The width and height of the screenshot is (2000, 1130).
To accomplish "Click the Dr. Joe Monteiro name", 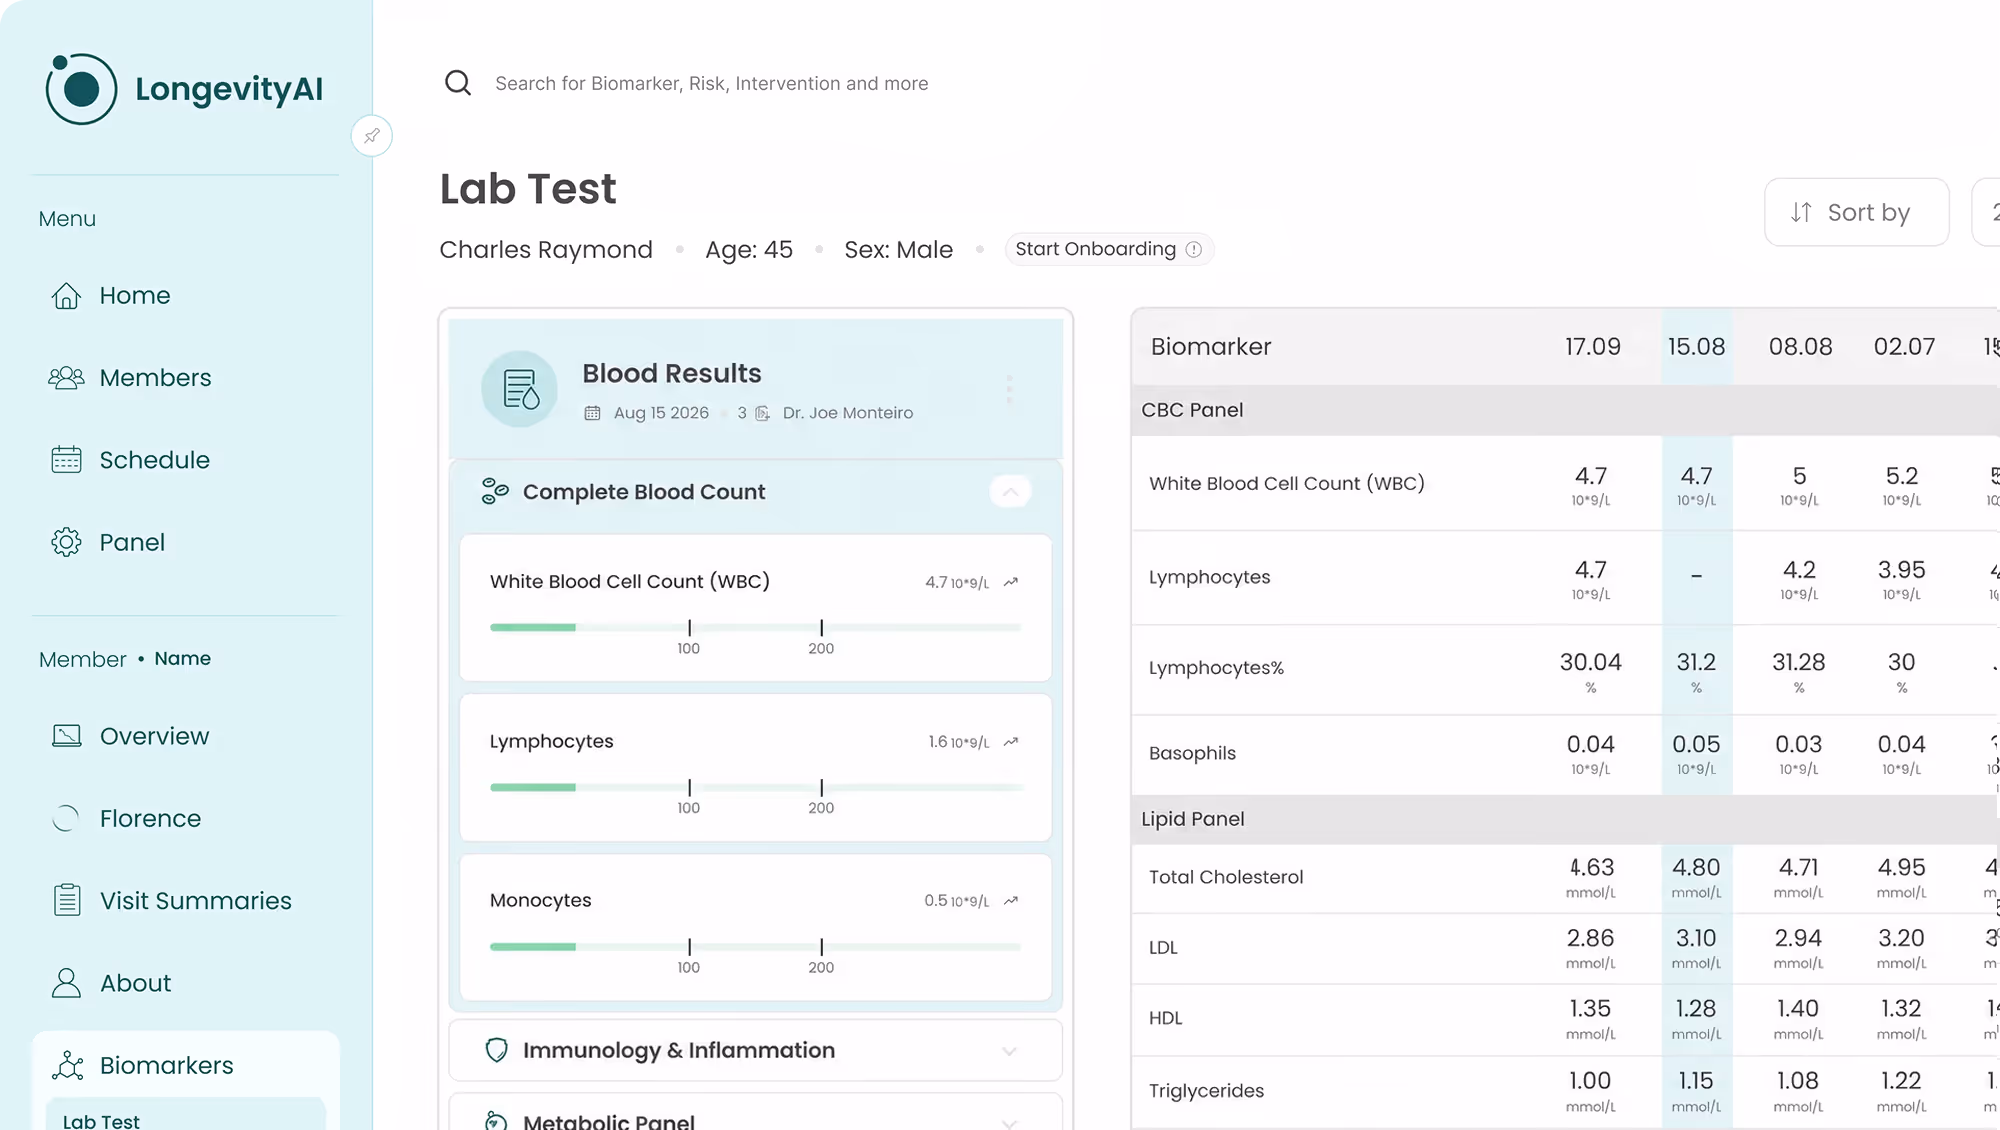I will (x=848, y=413).
